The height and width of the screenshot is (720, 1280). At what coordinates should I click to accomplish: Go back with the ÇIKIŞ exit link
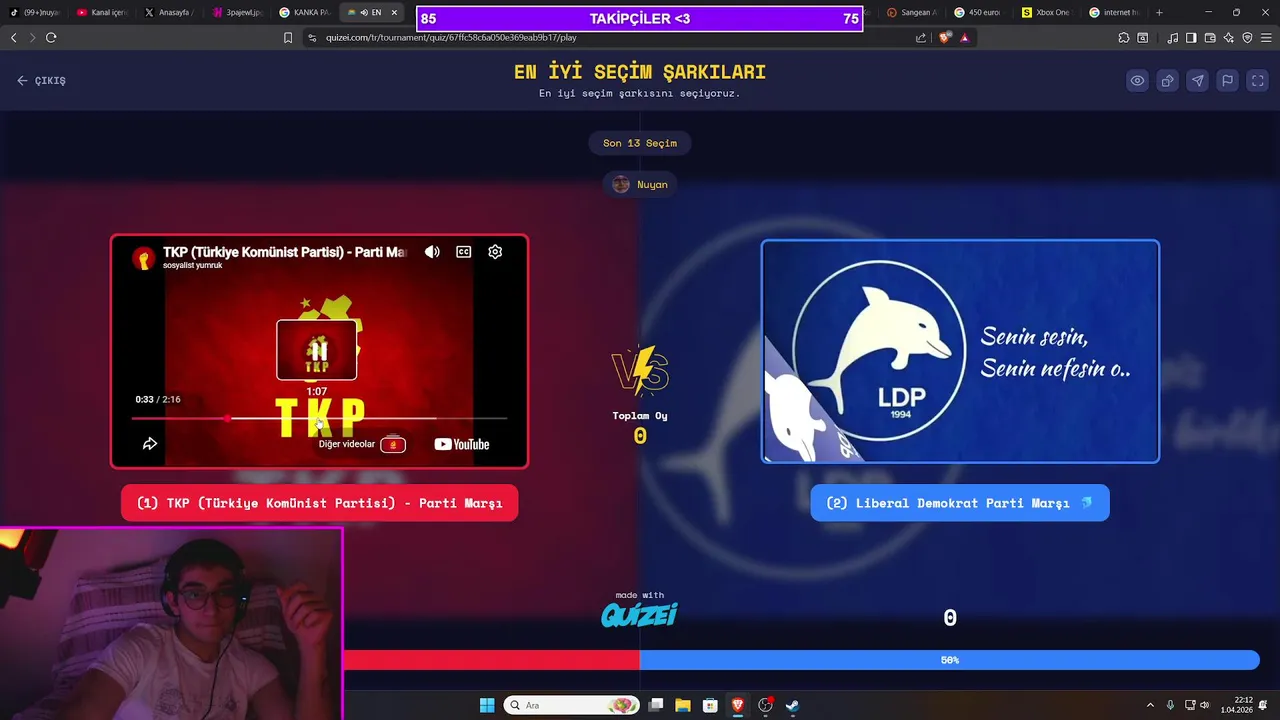(x=41, y=81)
